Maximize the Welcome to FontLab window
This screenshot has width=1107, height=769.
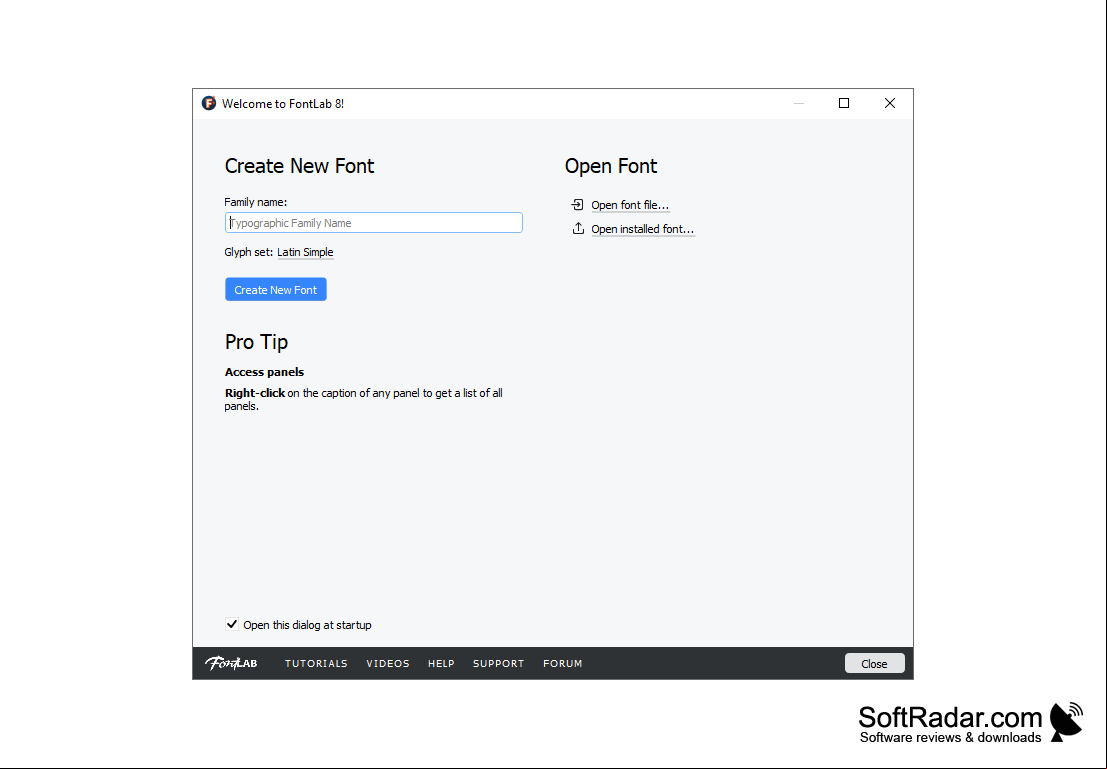(844, 103)
